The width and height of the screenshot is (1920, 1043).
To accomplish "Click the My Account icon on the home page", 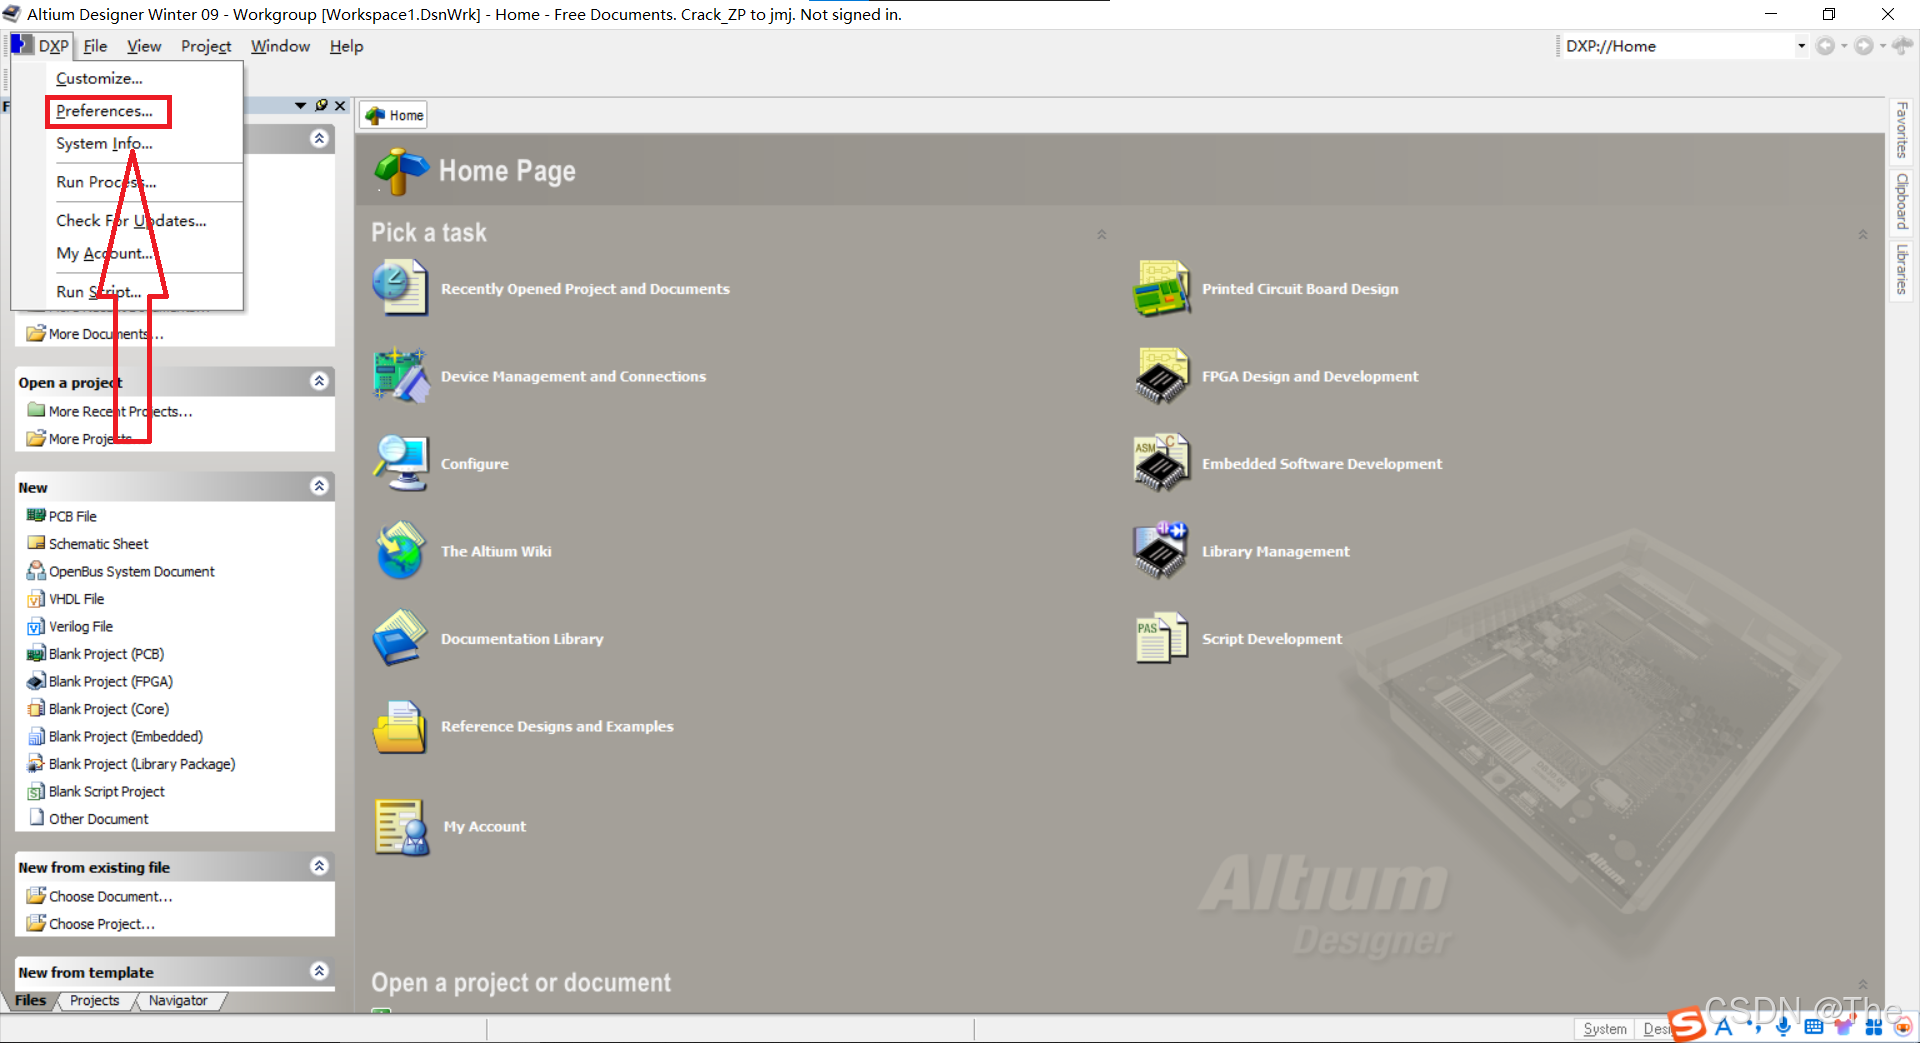I will coord(402,827).
